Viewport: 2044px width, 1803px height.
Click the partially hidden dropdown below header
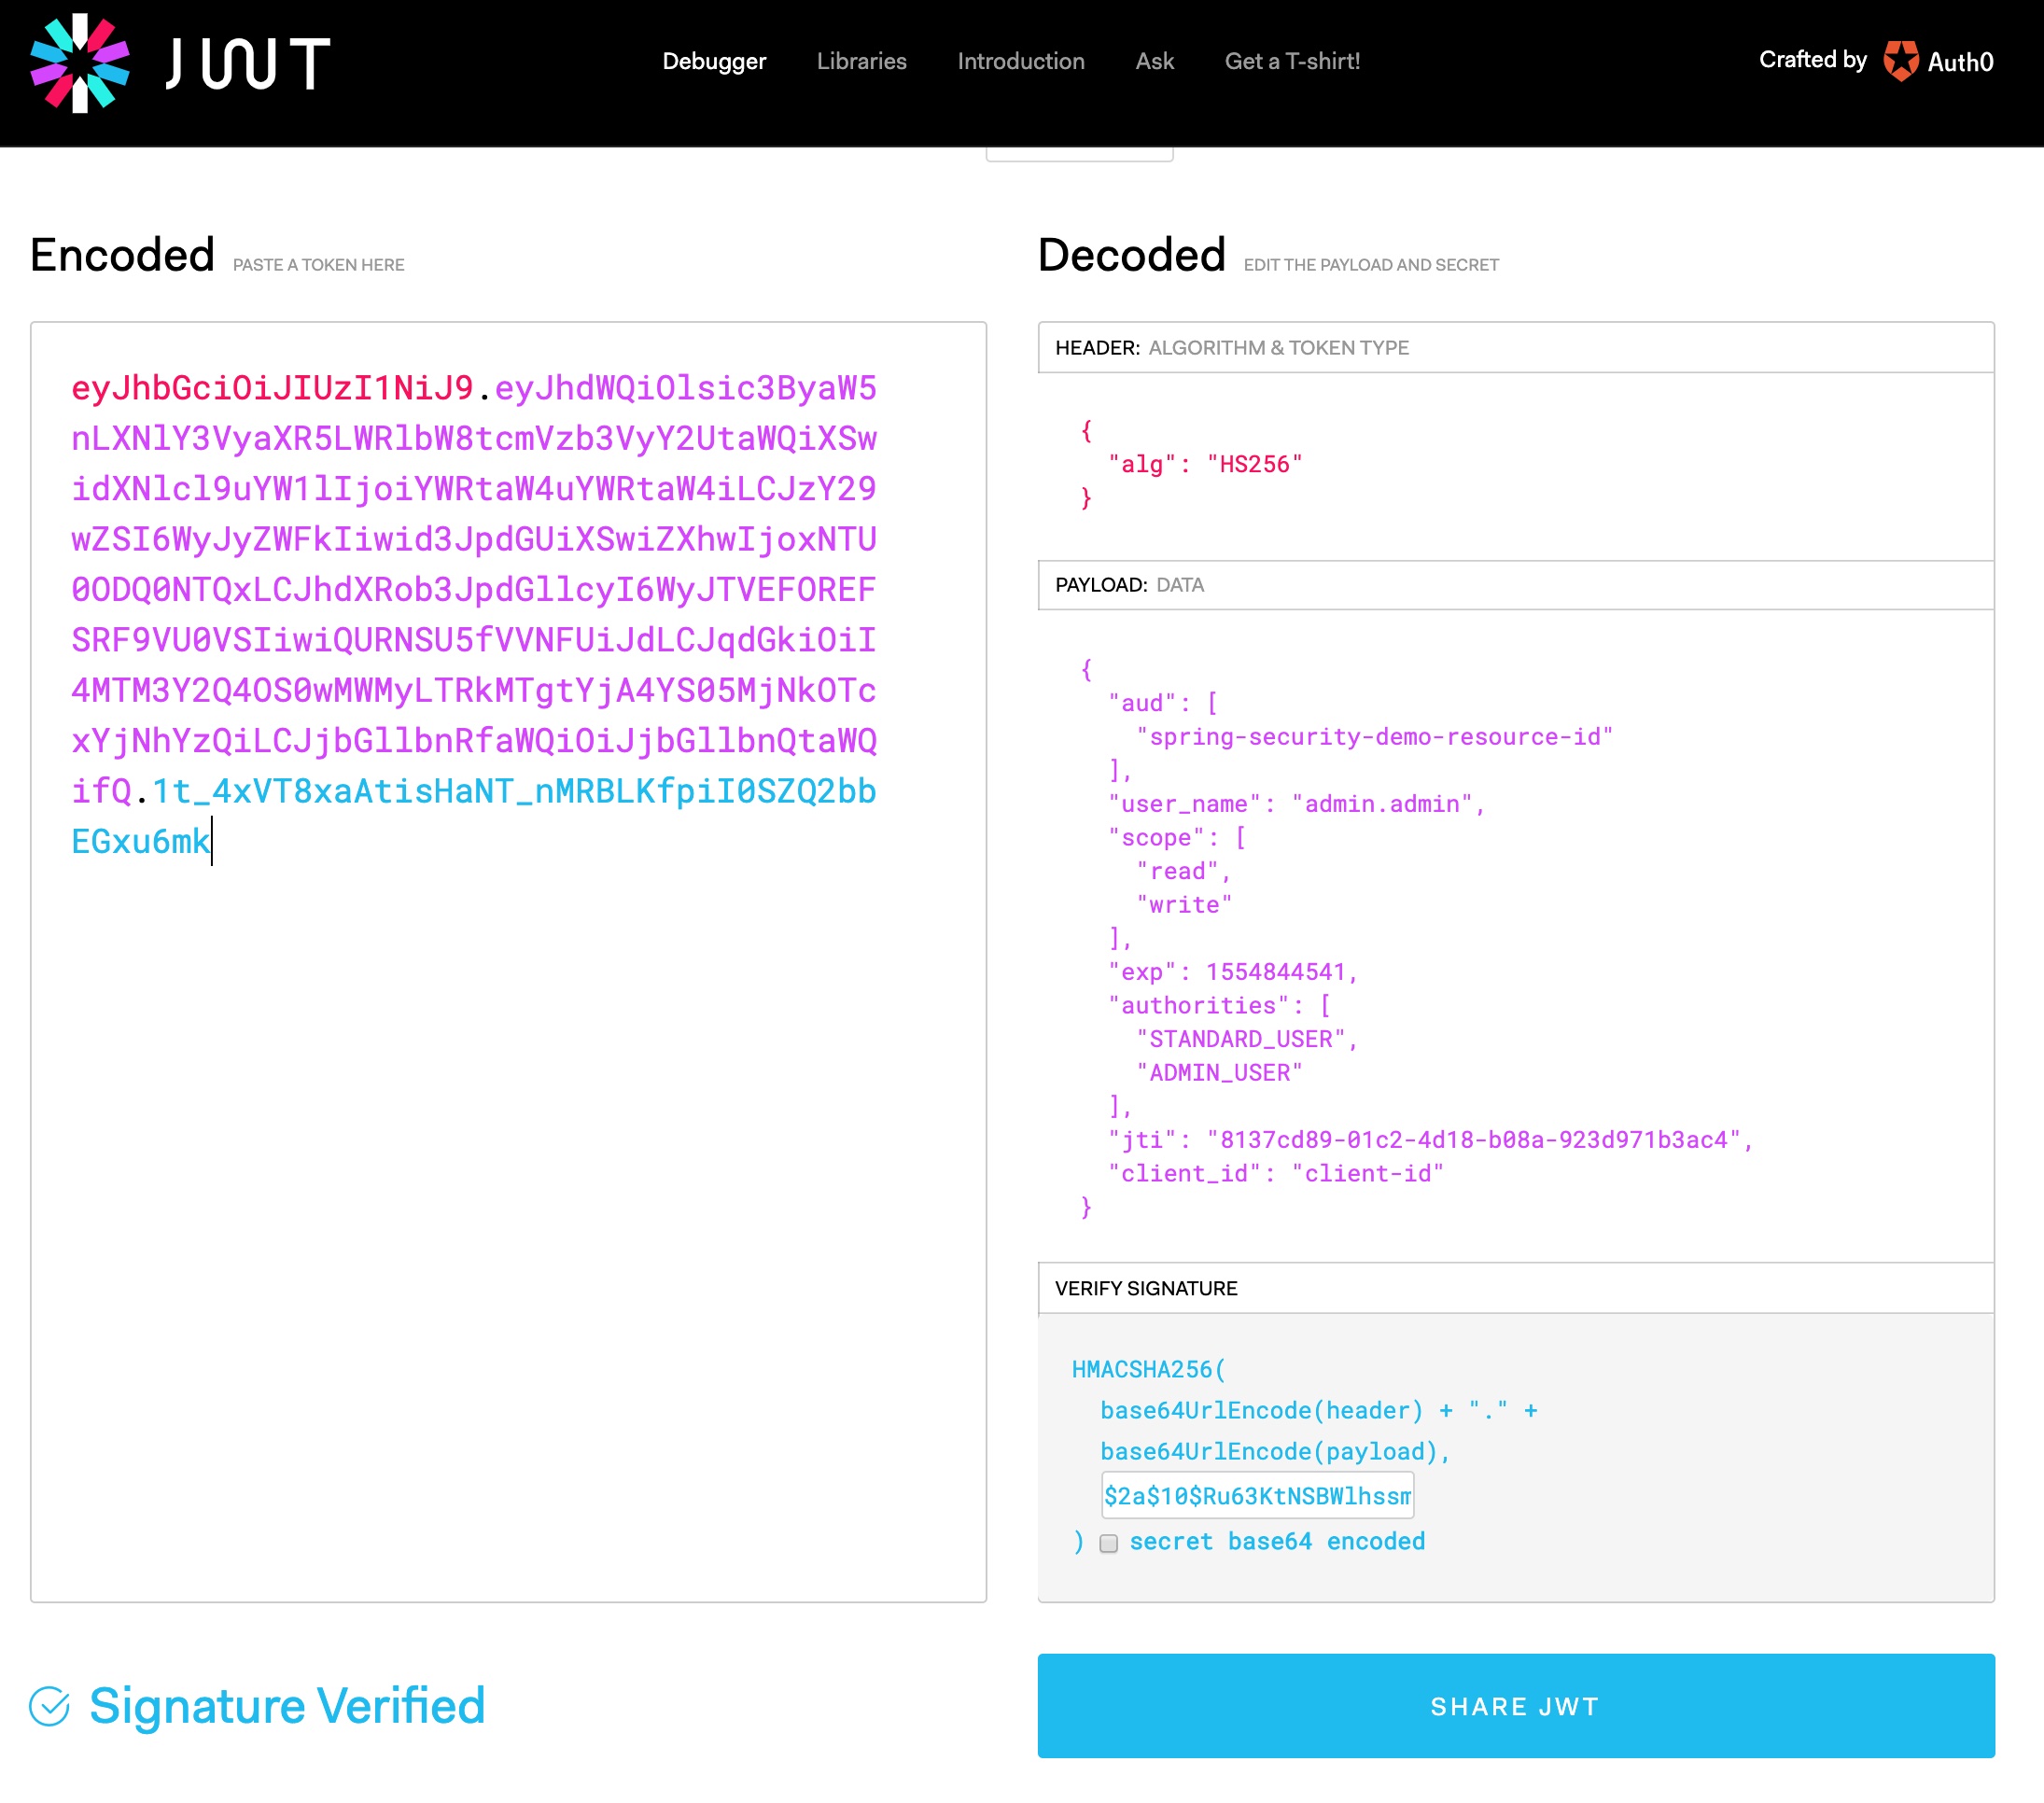tap(1078, 155)
